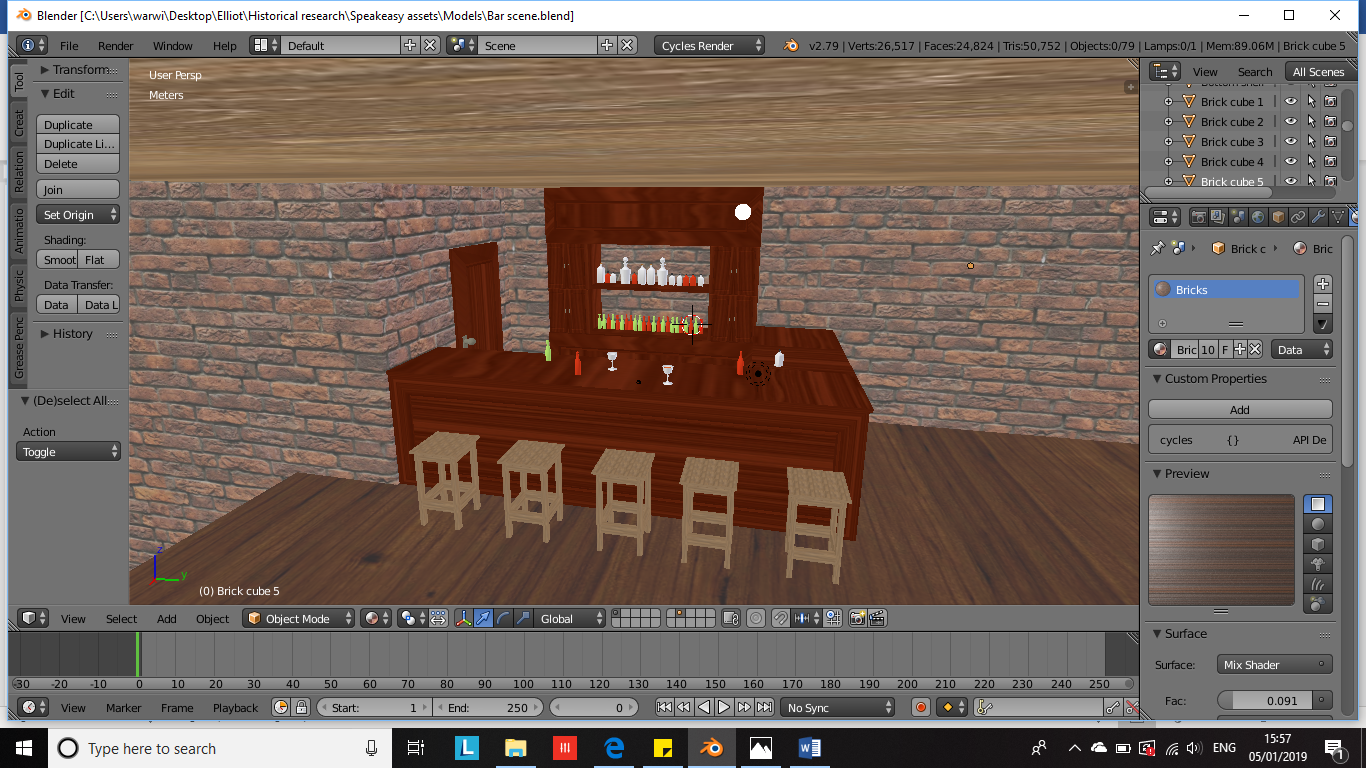This screenshot has width=1366, height=768.
Task: Select the monkey preview shape icon
Action: [x=1318, y=564]
